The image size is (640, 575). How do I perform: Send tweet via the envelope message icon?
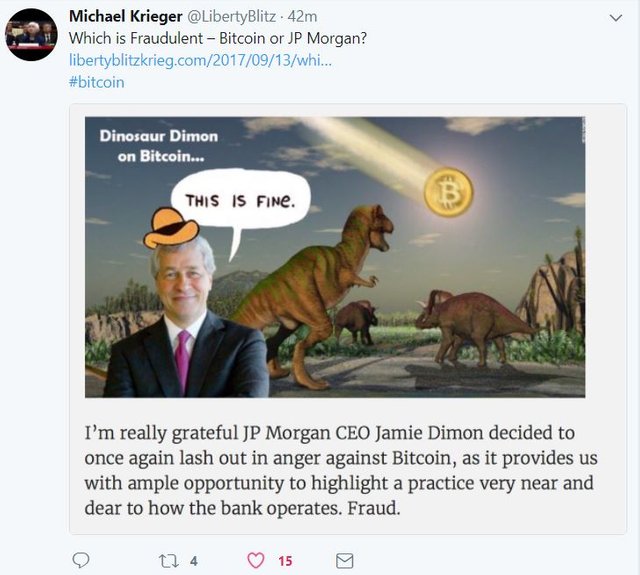pyautogui.click(x=344, y=561)
